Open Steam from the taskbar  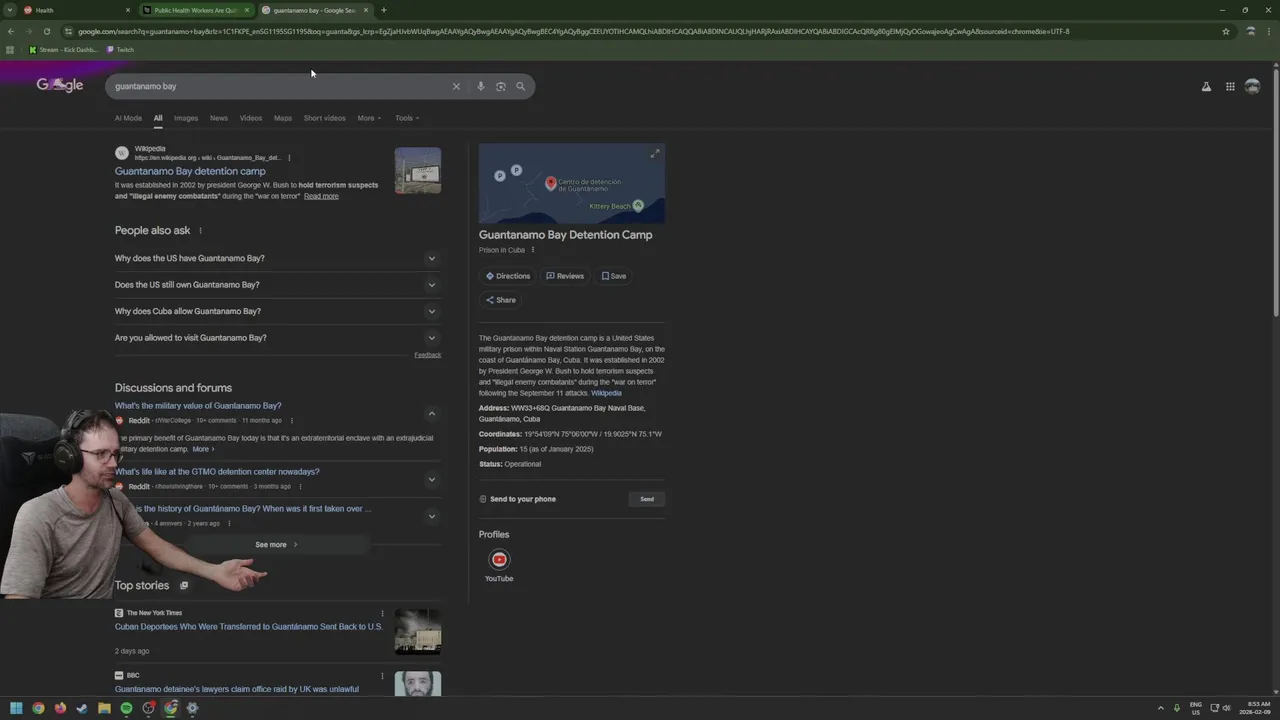(x=82, y=708)
